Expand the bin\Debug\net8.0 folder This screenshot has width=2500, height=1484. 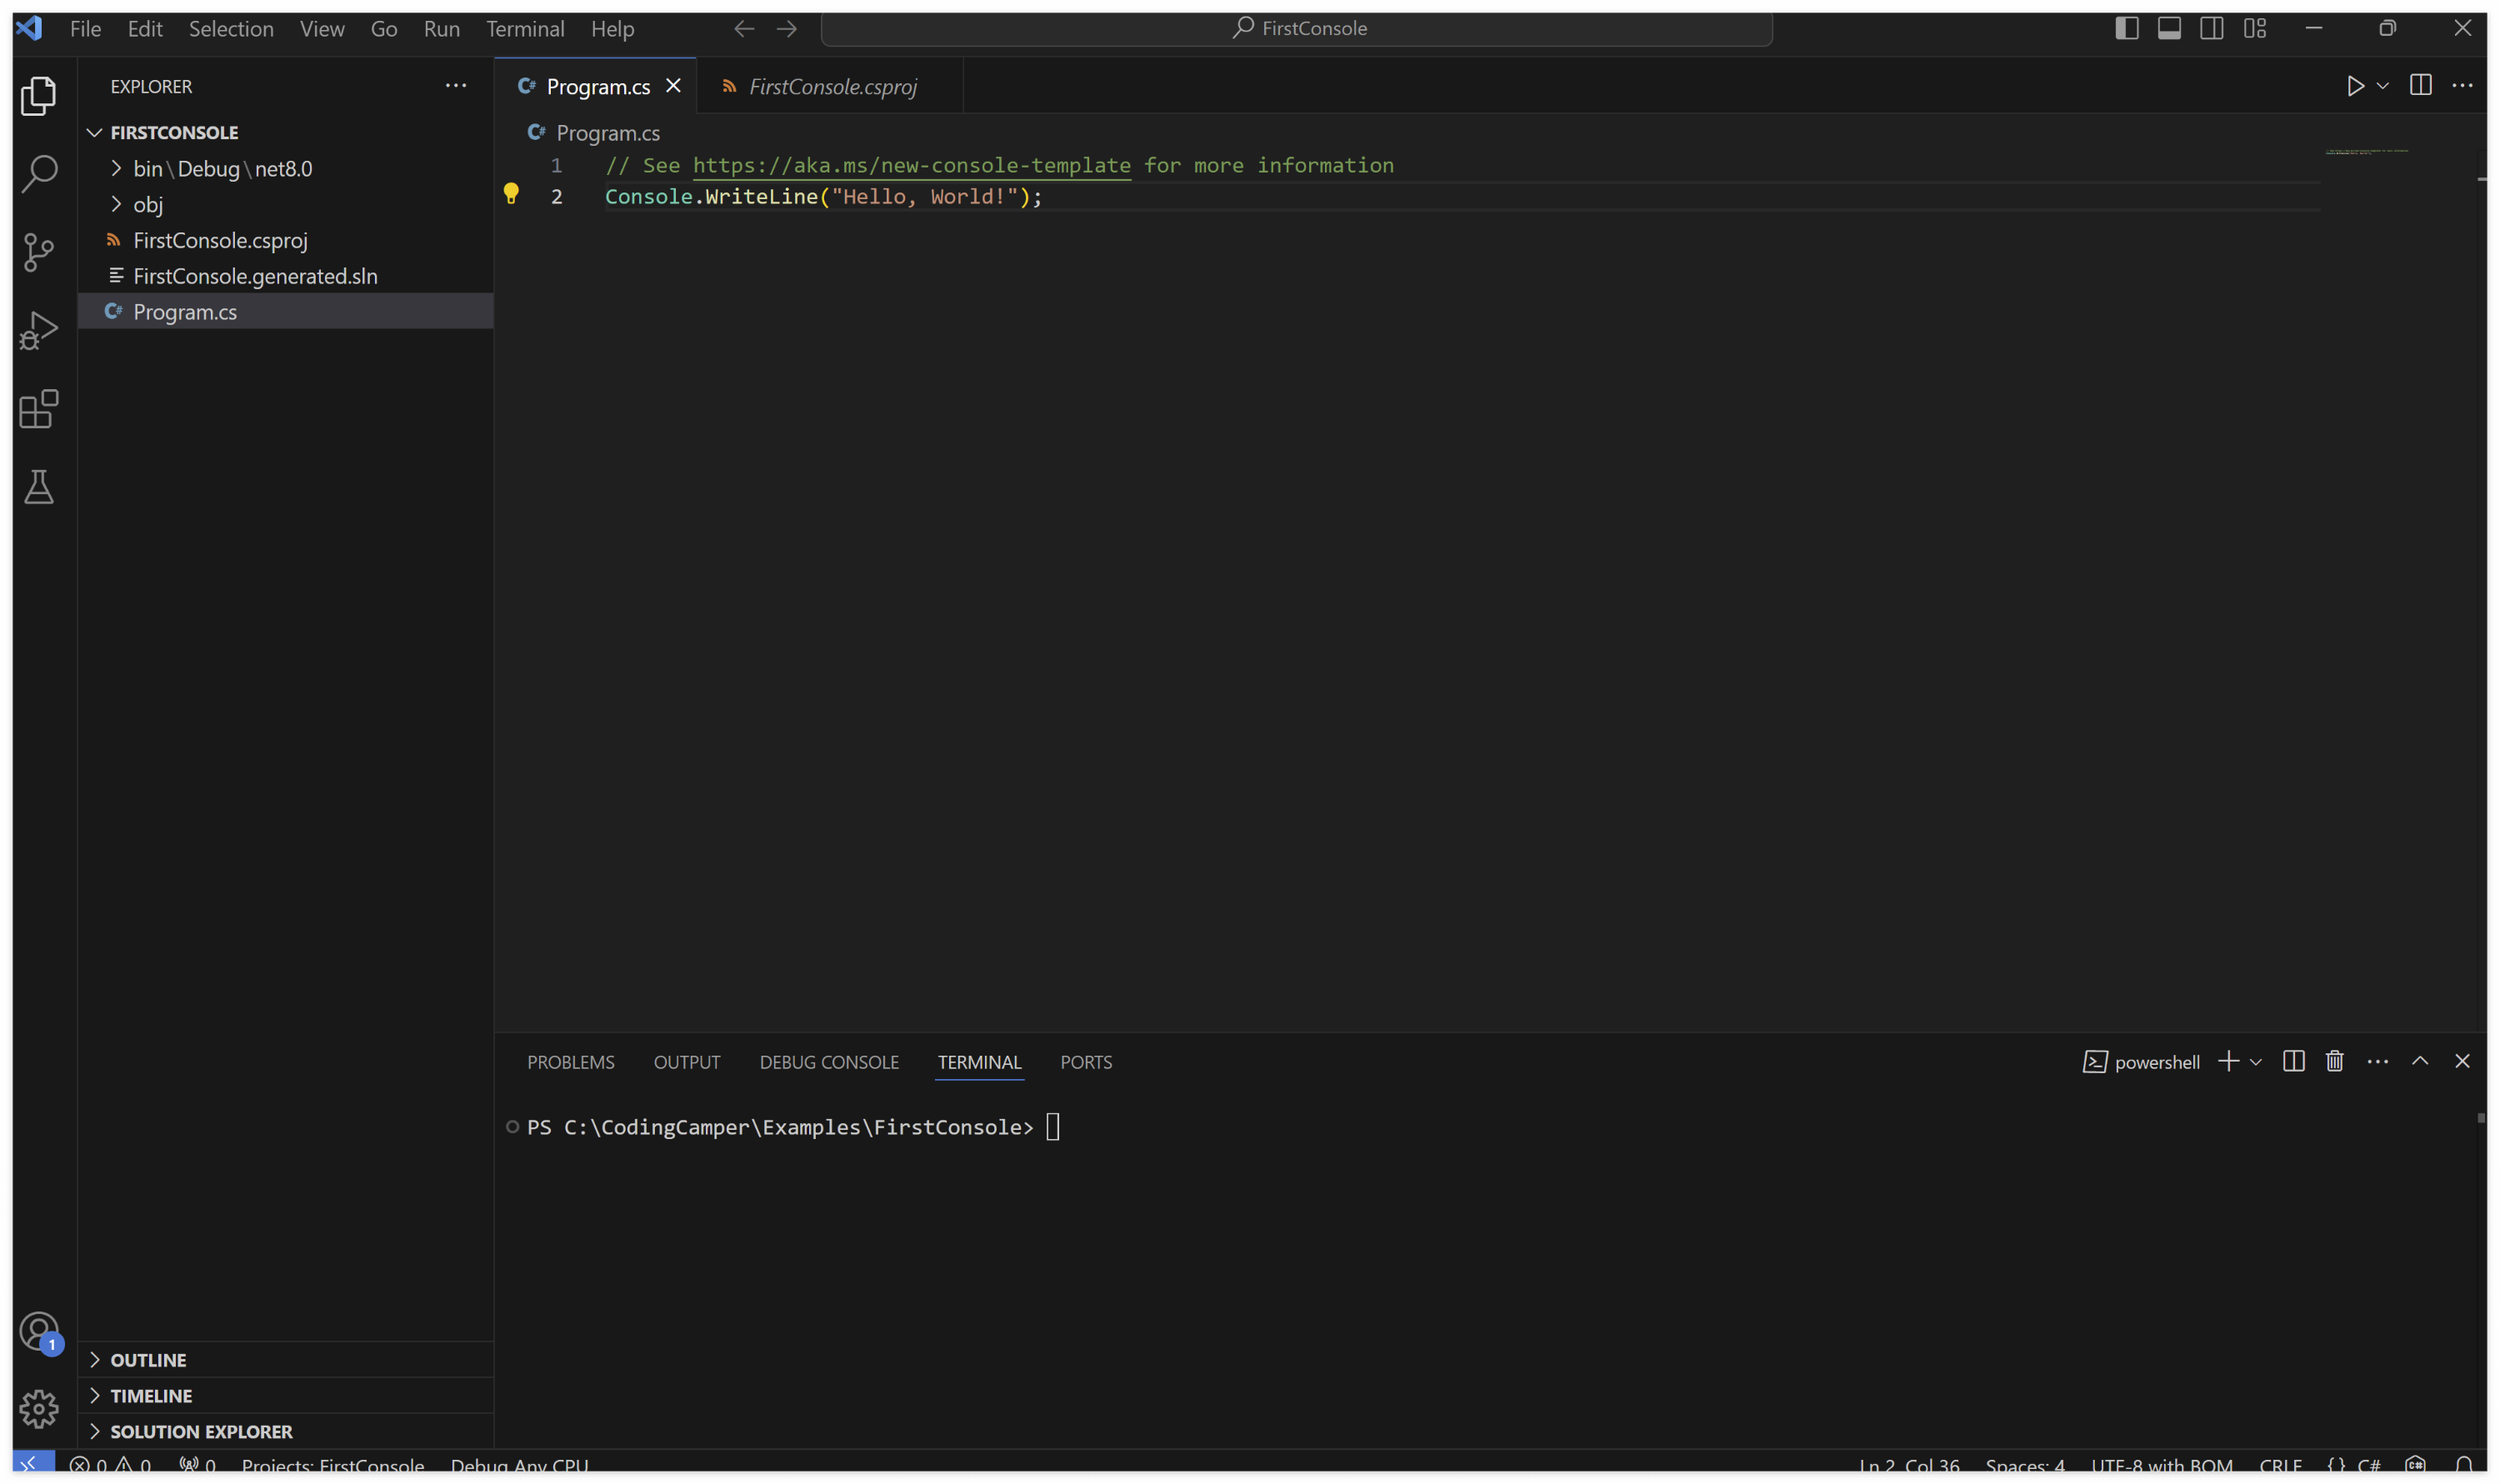pos(222,168)
